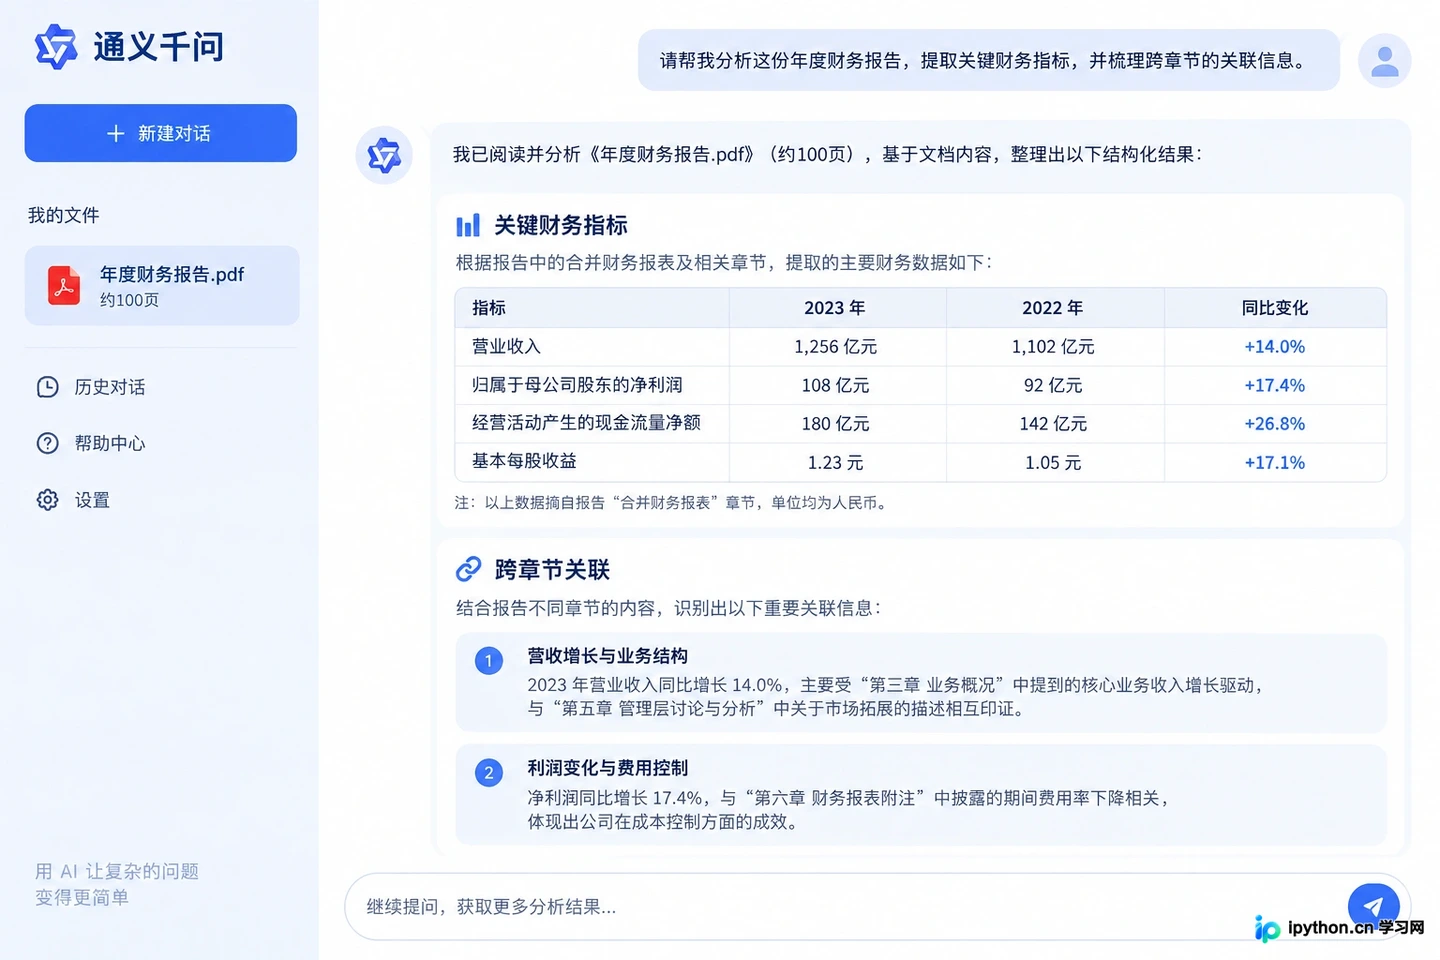Start a new chat with 新建对话
This screenshot has width=1440, height=960.
pyautogui.click(x=161, y=133)
